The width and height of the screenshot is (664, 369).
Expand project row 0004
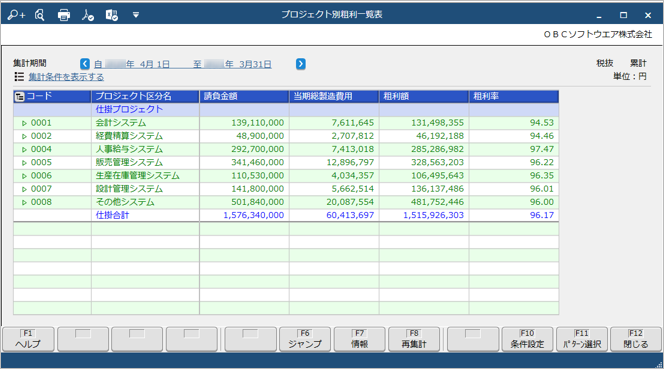[x=24, y=150]
